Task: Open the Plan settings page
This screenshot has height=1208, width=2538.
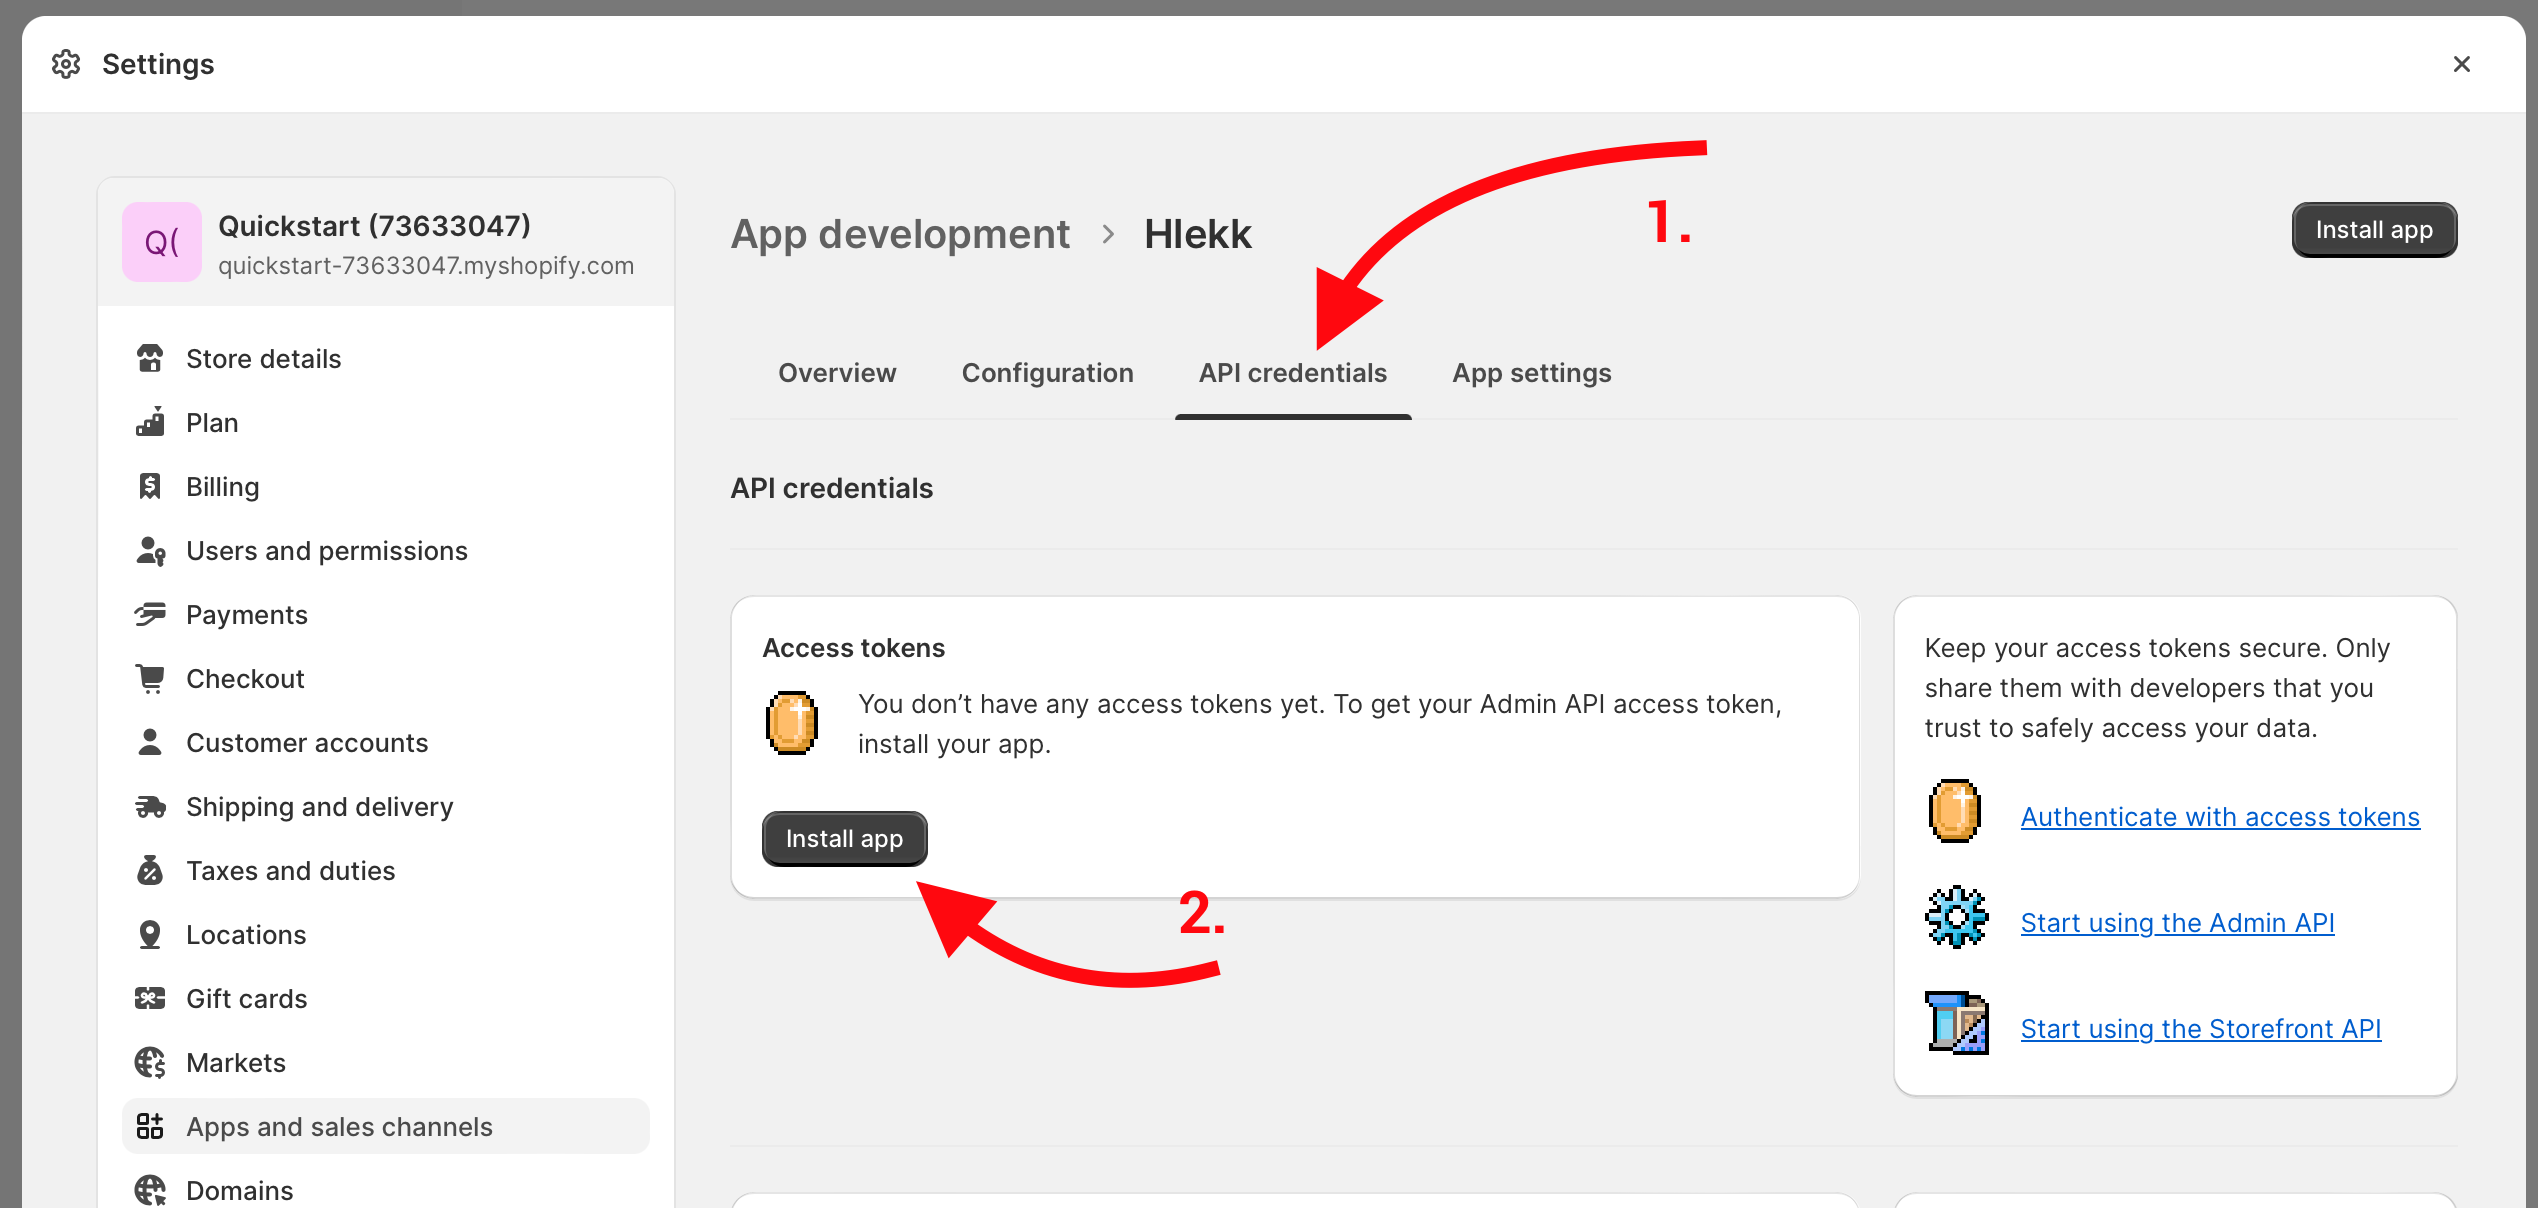Action: pyautogui.click(x=386, y=423)
